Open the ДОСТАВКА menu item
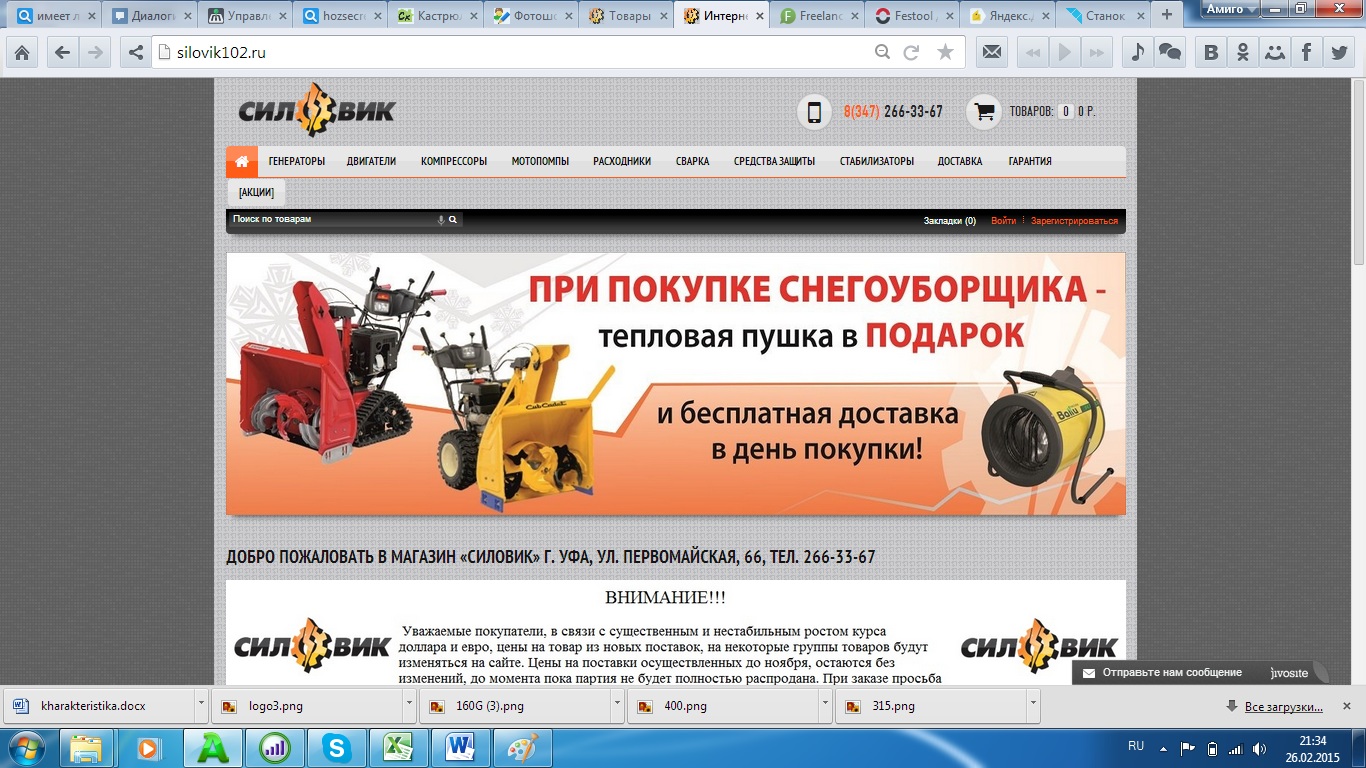 tap(960, 161)
